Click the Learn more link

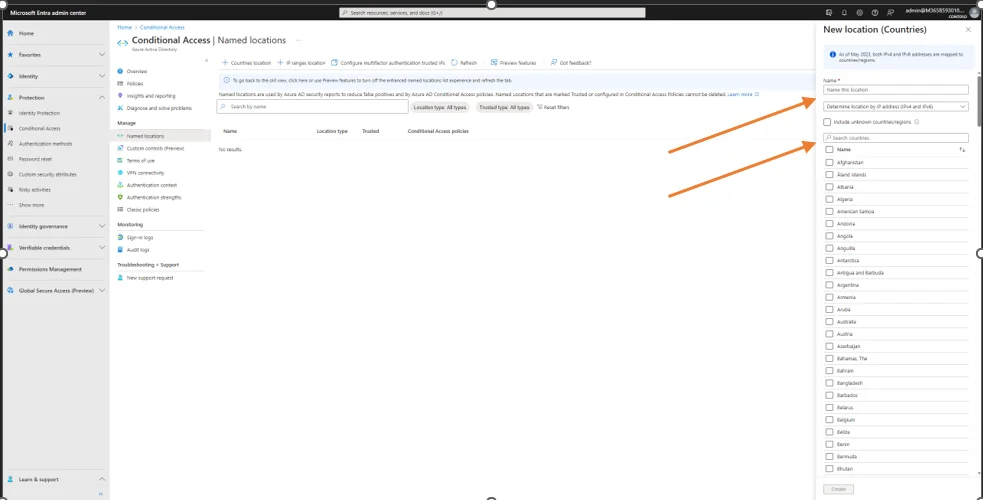(740, 94)
